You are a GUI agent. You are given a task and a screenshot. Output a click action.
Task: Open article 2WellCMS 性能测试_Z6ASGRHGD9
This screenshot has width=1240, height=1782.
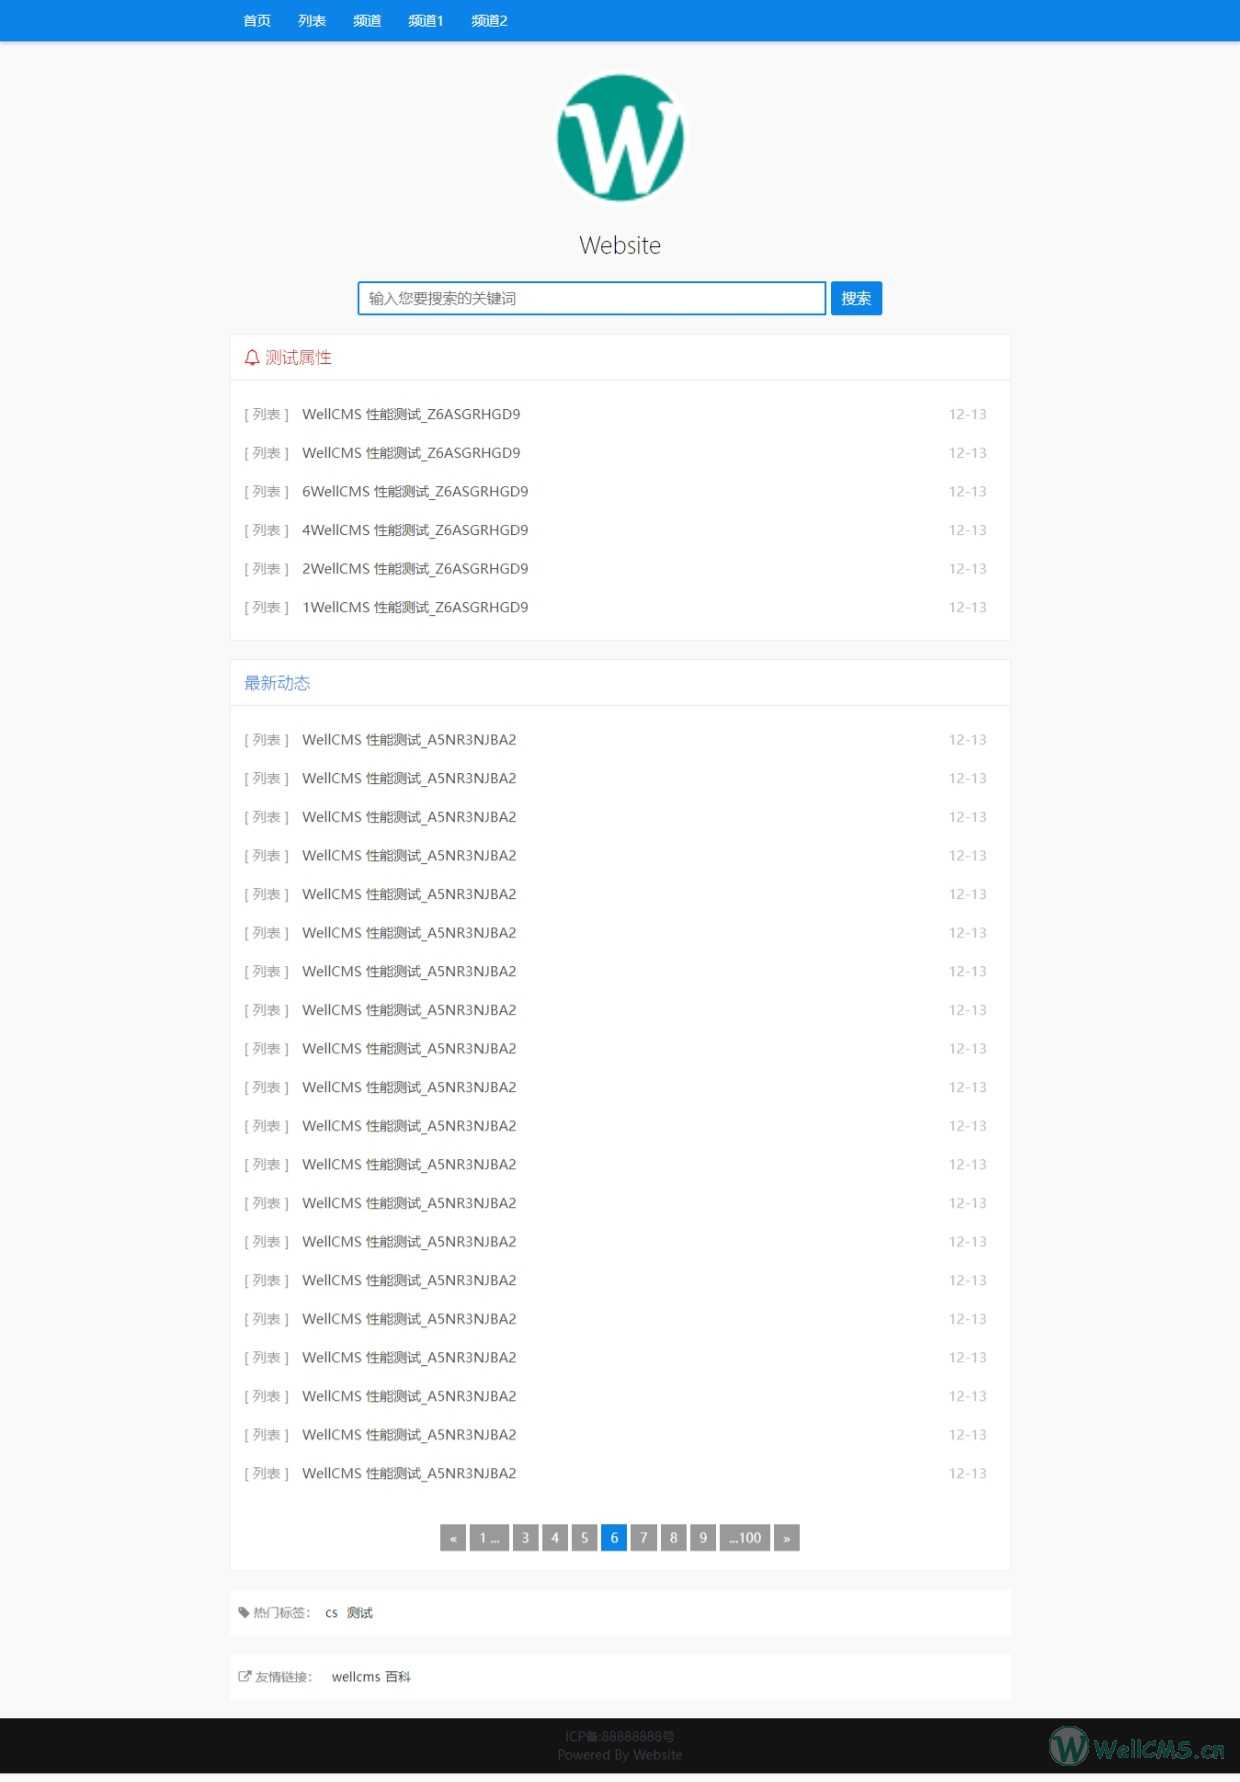[415, 568]
